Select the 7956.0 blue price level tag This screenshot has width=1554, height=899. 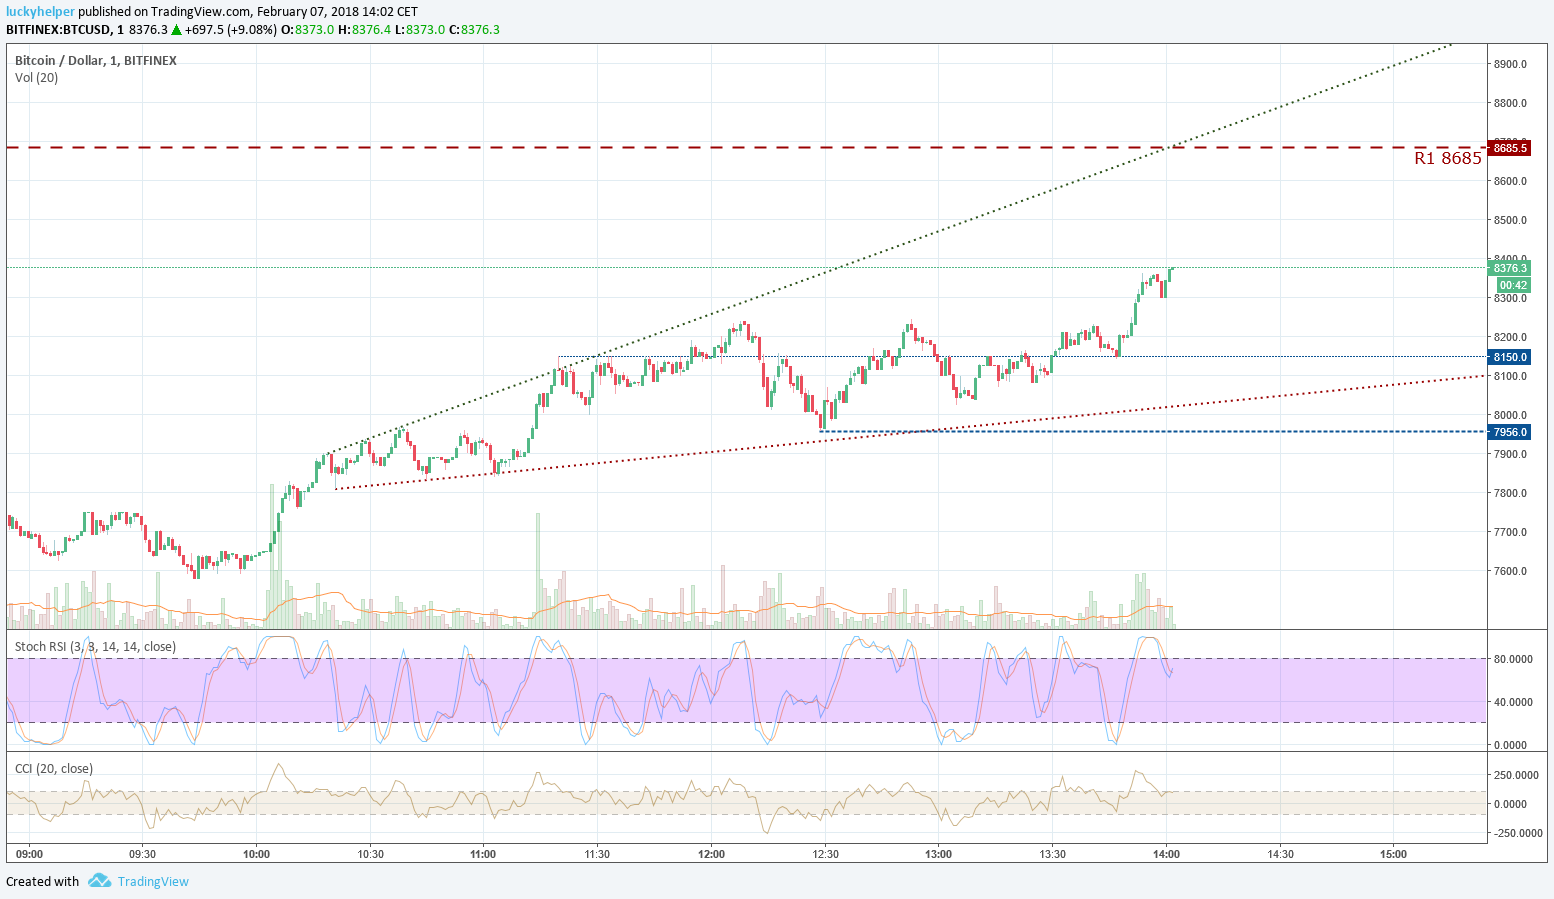[1510, 432]
